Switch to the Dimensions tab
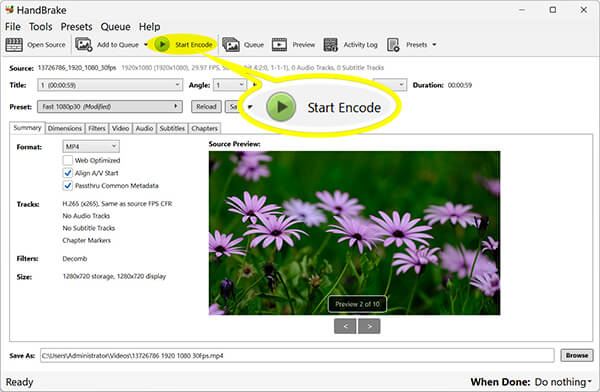This screenshot has width=600, height=392. (65, 128)
